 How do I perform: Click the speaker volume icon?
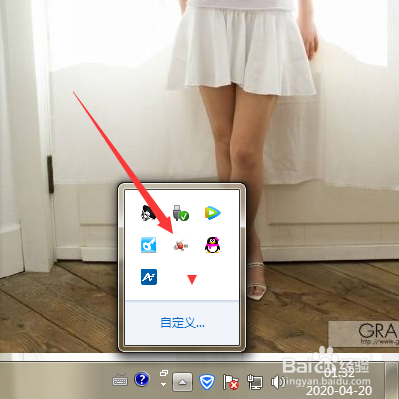[x=278, y=382]
